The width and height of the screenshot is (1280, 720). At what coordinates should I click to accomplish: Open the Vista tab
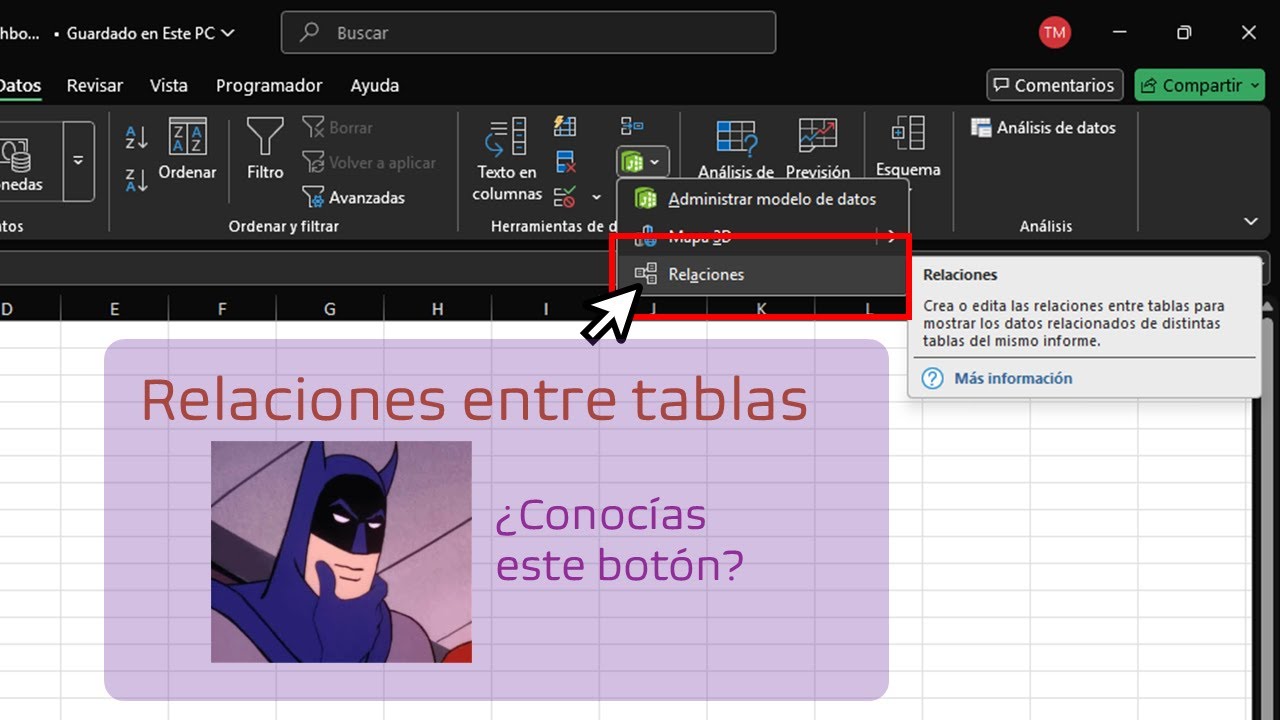coord(169,86)
